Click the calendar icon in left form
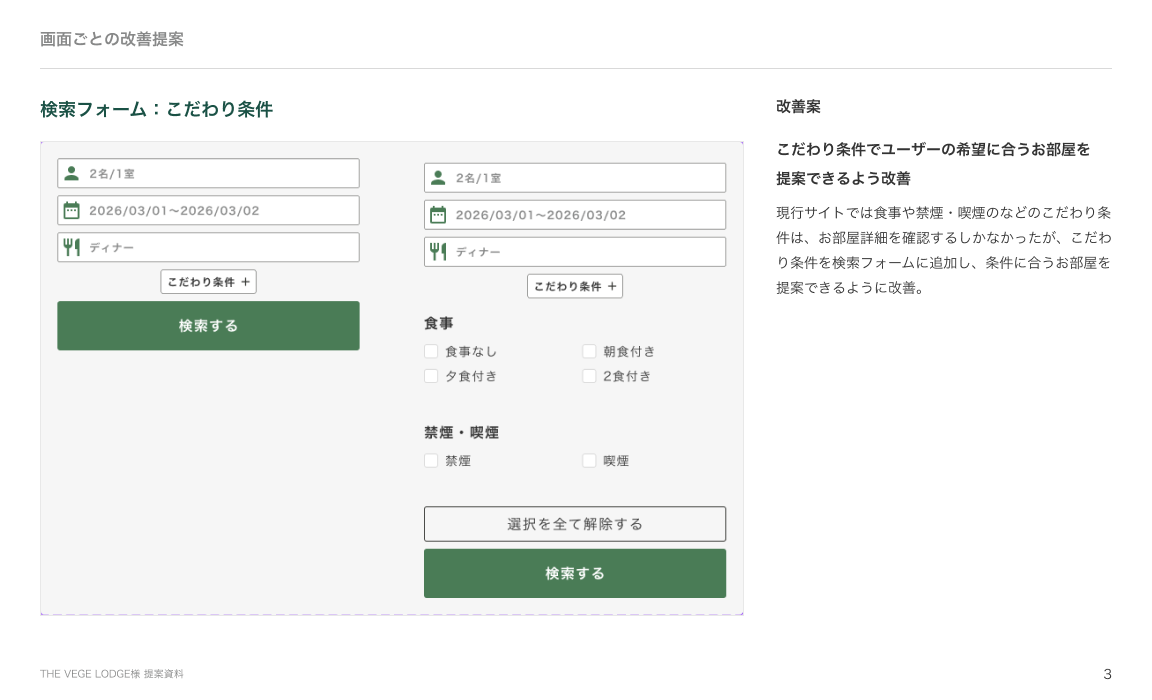The image size is (1152, 700). point(71,210)
